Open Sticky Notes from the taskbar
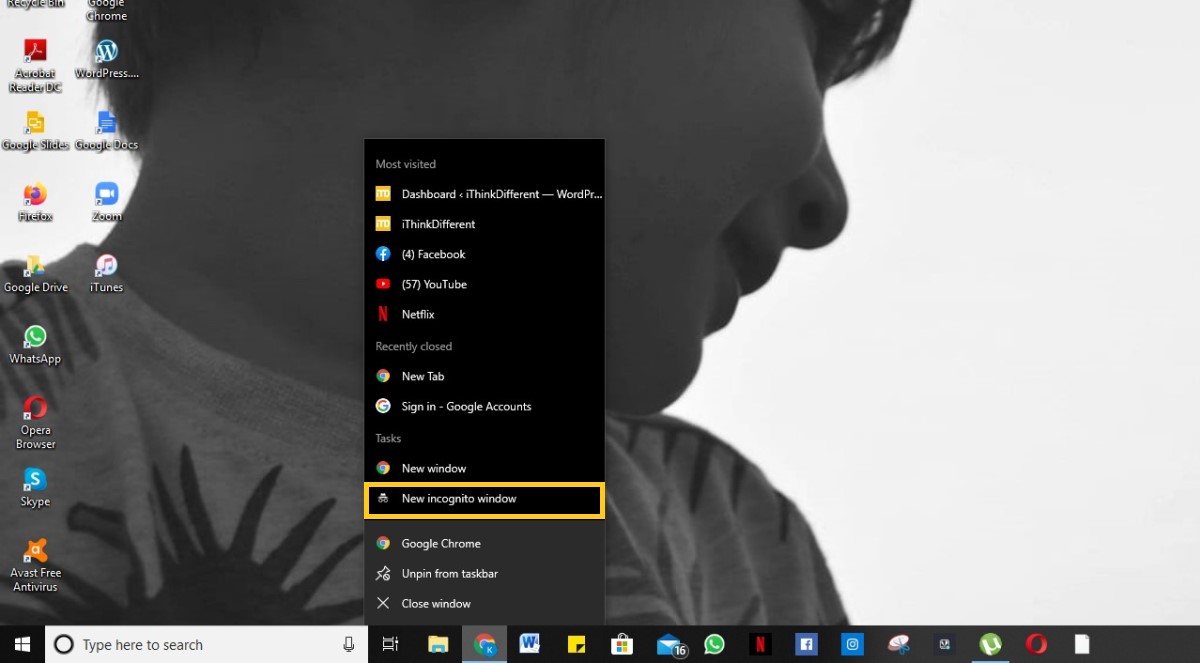This screenshot has height=663, width=1200. click(576, 645)
